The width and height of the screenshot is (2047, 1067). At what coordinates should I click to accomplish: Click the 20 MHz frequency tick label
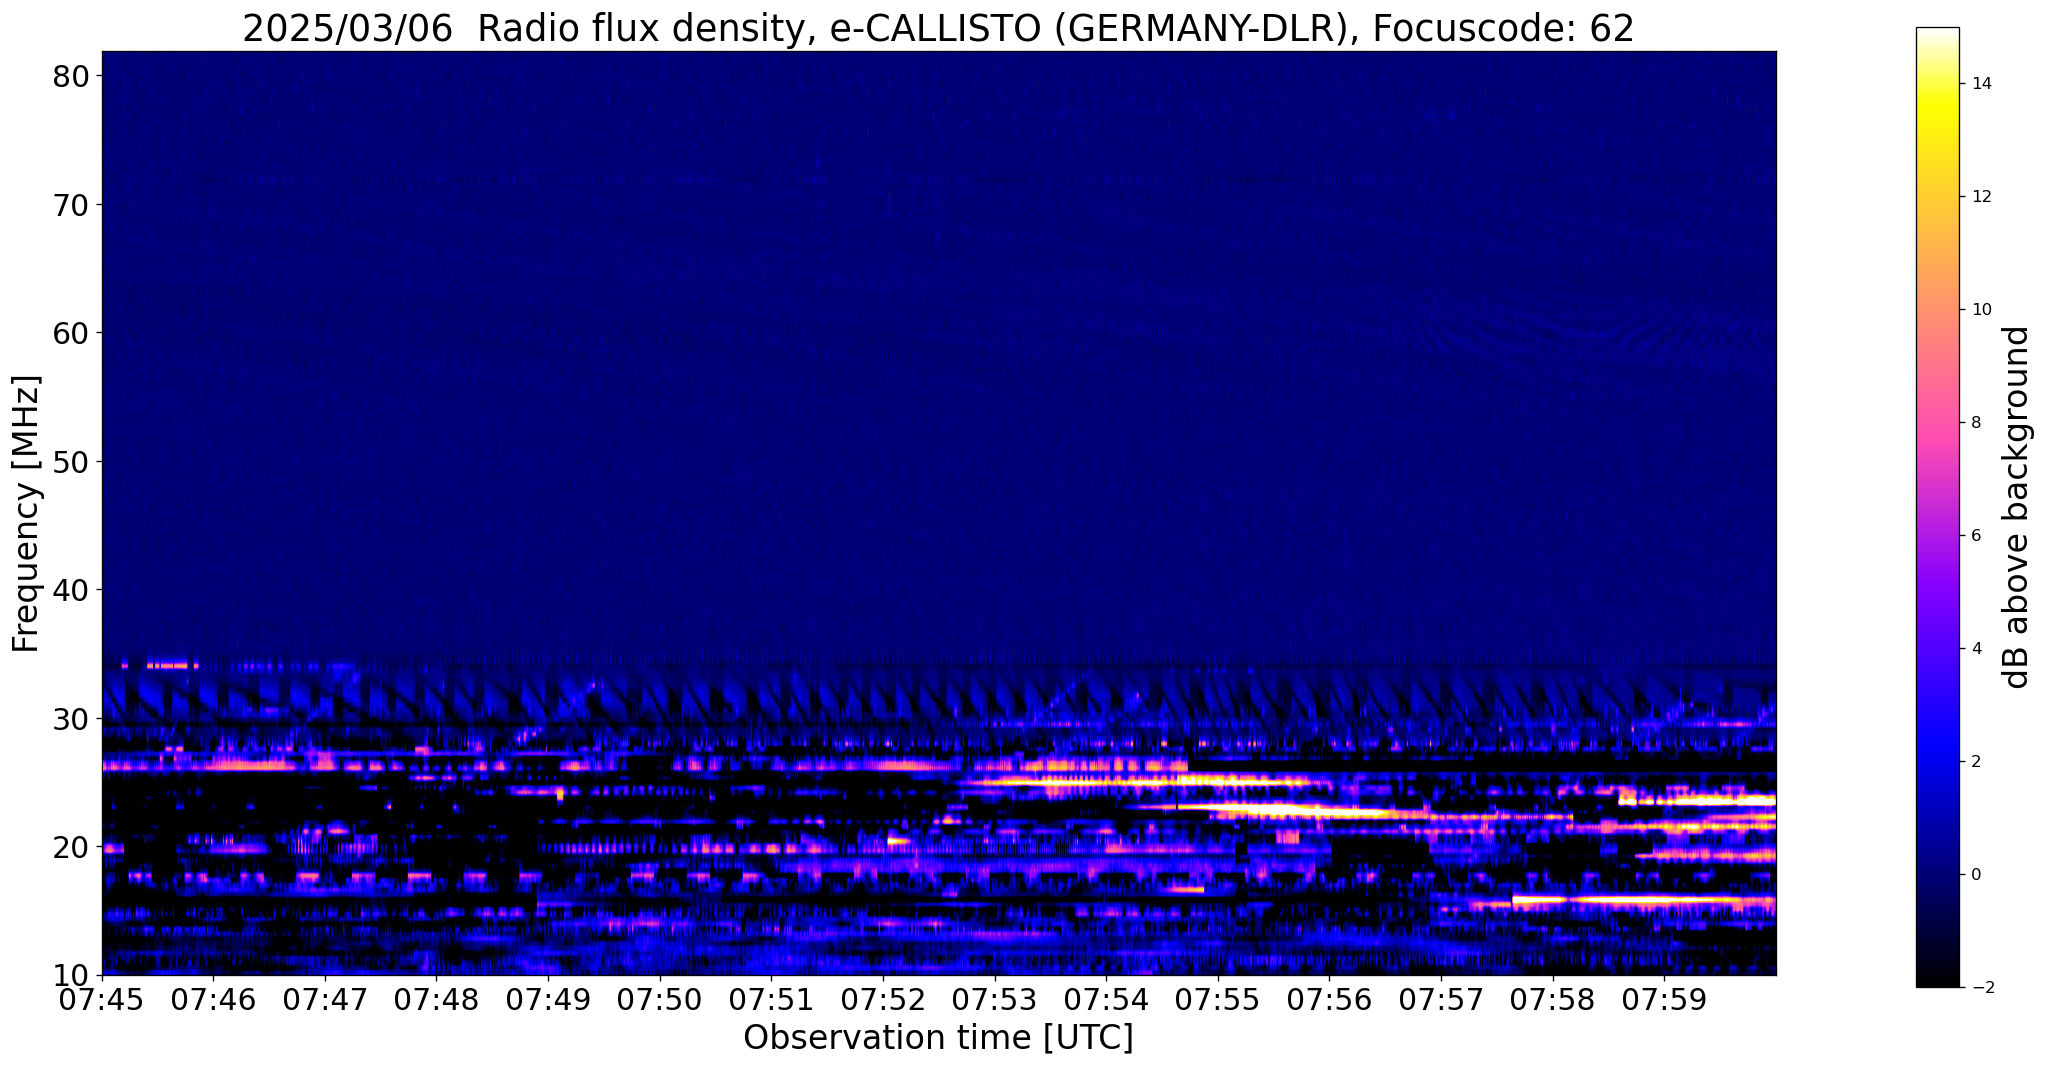pyautogui.click(x=70, y=847)
